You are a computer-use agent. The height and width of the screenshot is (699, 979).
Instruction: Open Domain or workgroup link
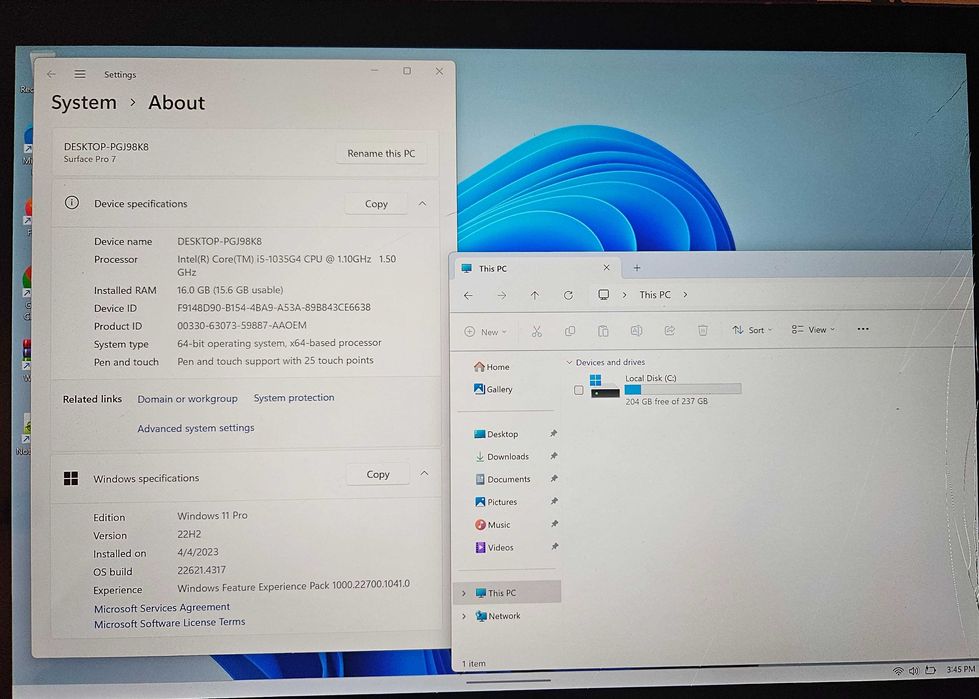(187, 399)
